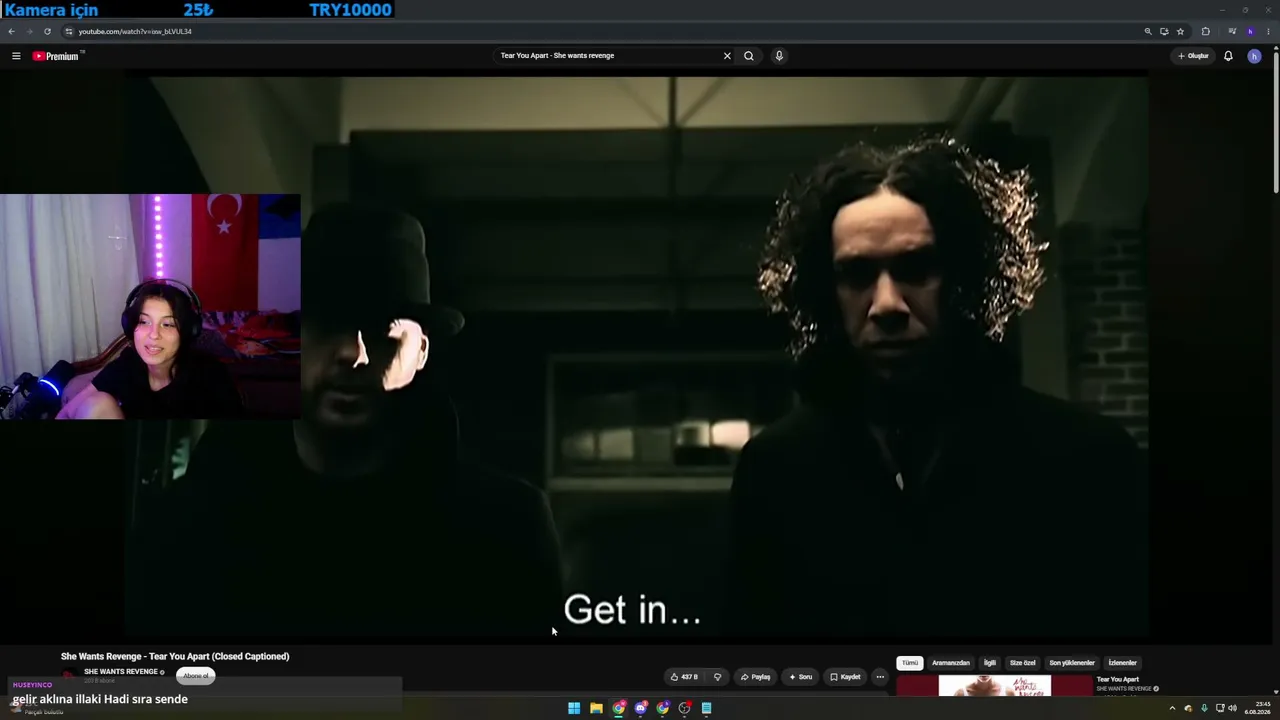
Task: Open the browser media control icon
Action: click(1232, 31)
